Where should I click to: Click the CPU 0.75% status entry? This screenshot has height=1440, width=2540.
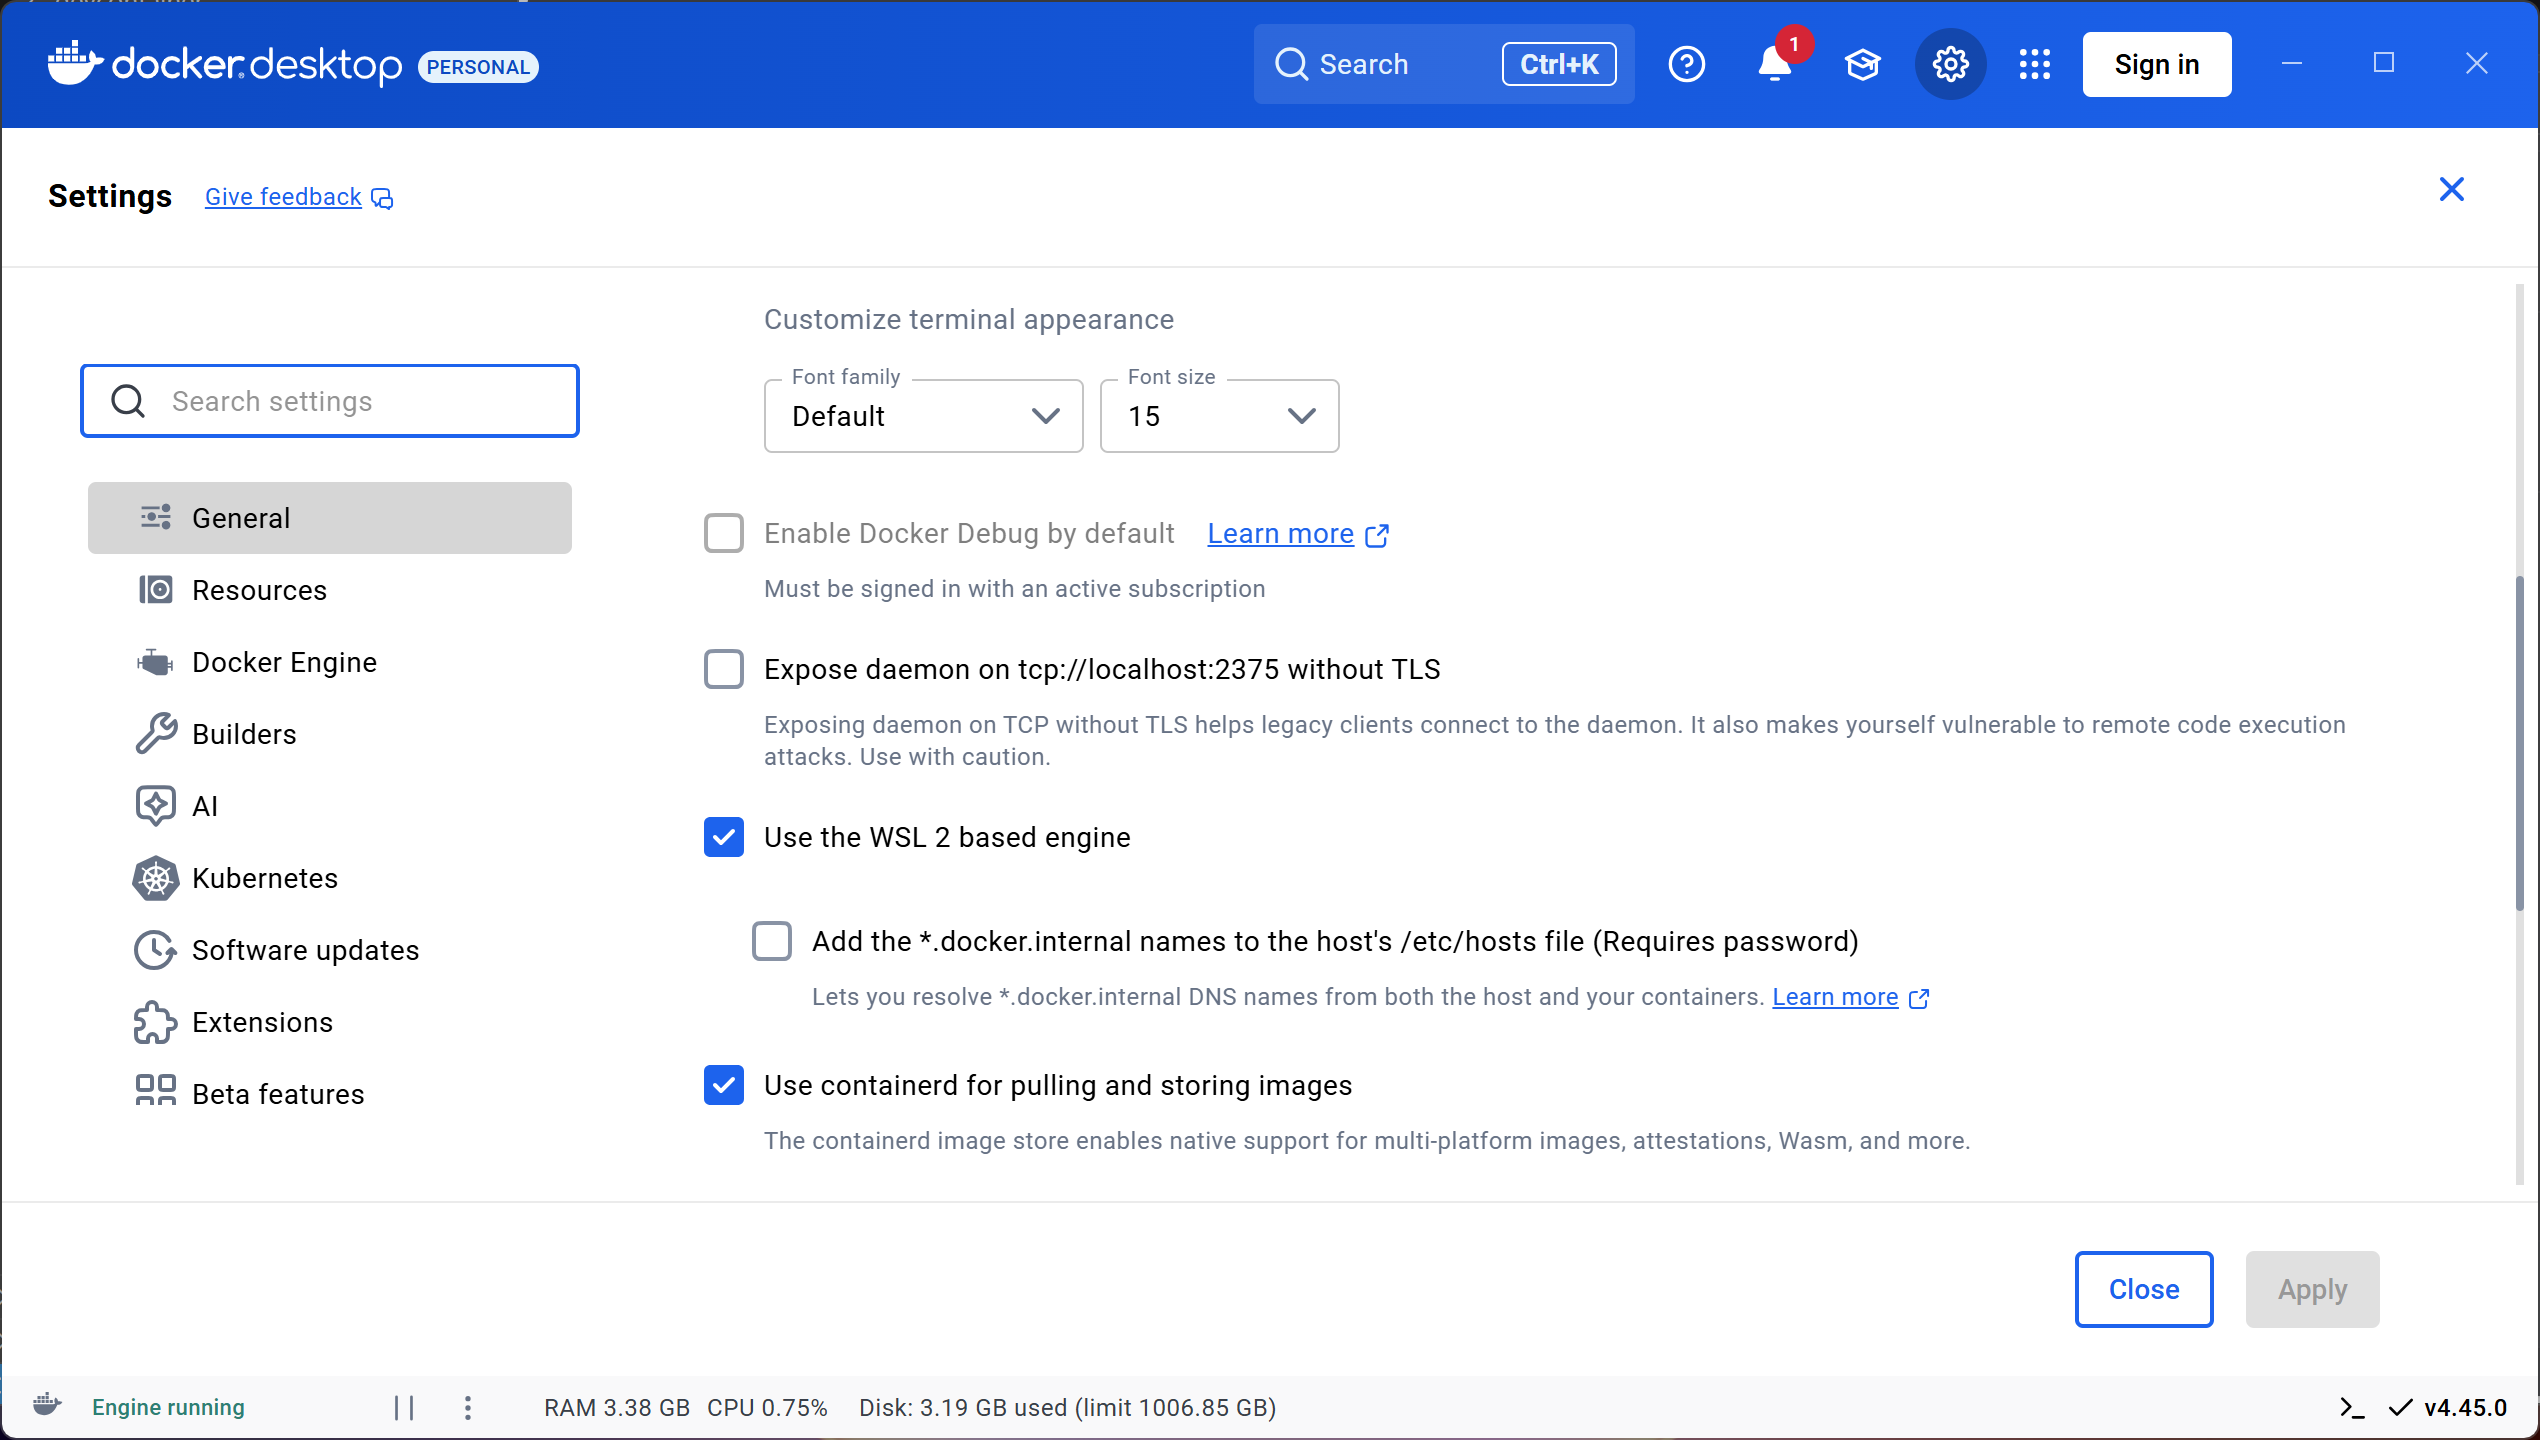[x=767, y=1408]
